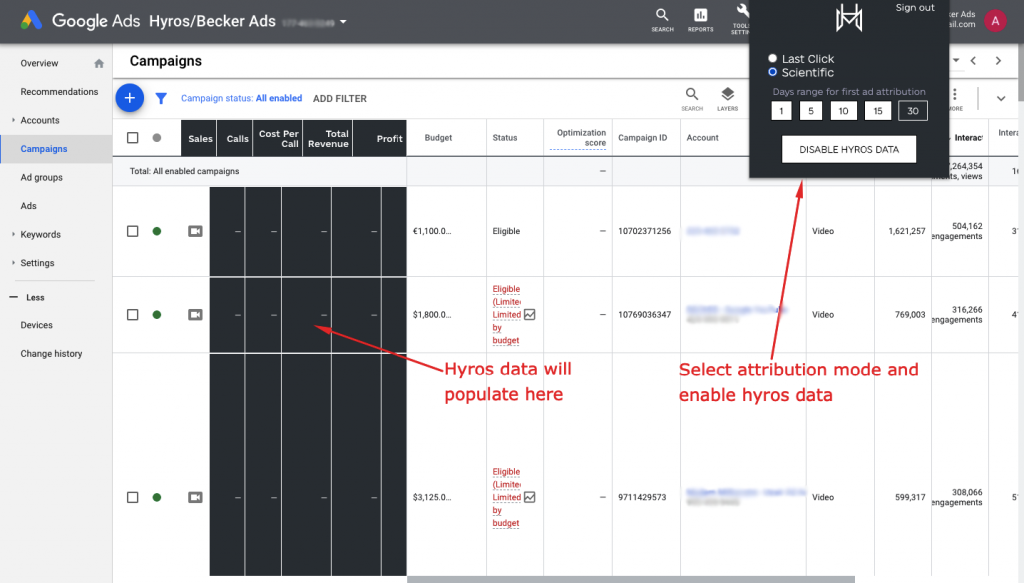Viewport: 1024px width, 583px height.
Task: Check the box for campaign 10769036347
Action: pyautogui.click(x=133, y=315)
